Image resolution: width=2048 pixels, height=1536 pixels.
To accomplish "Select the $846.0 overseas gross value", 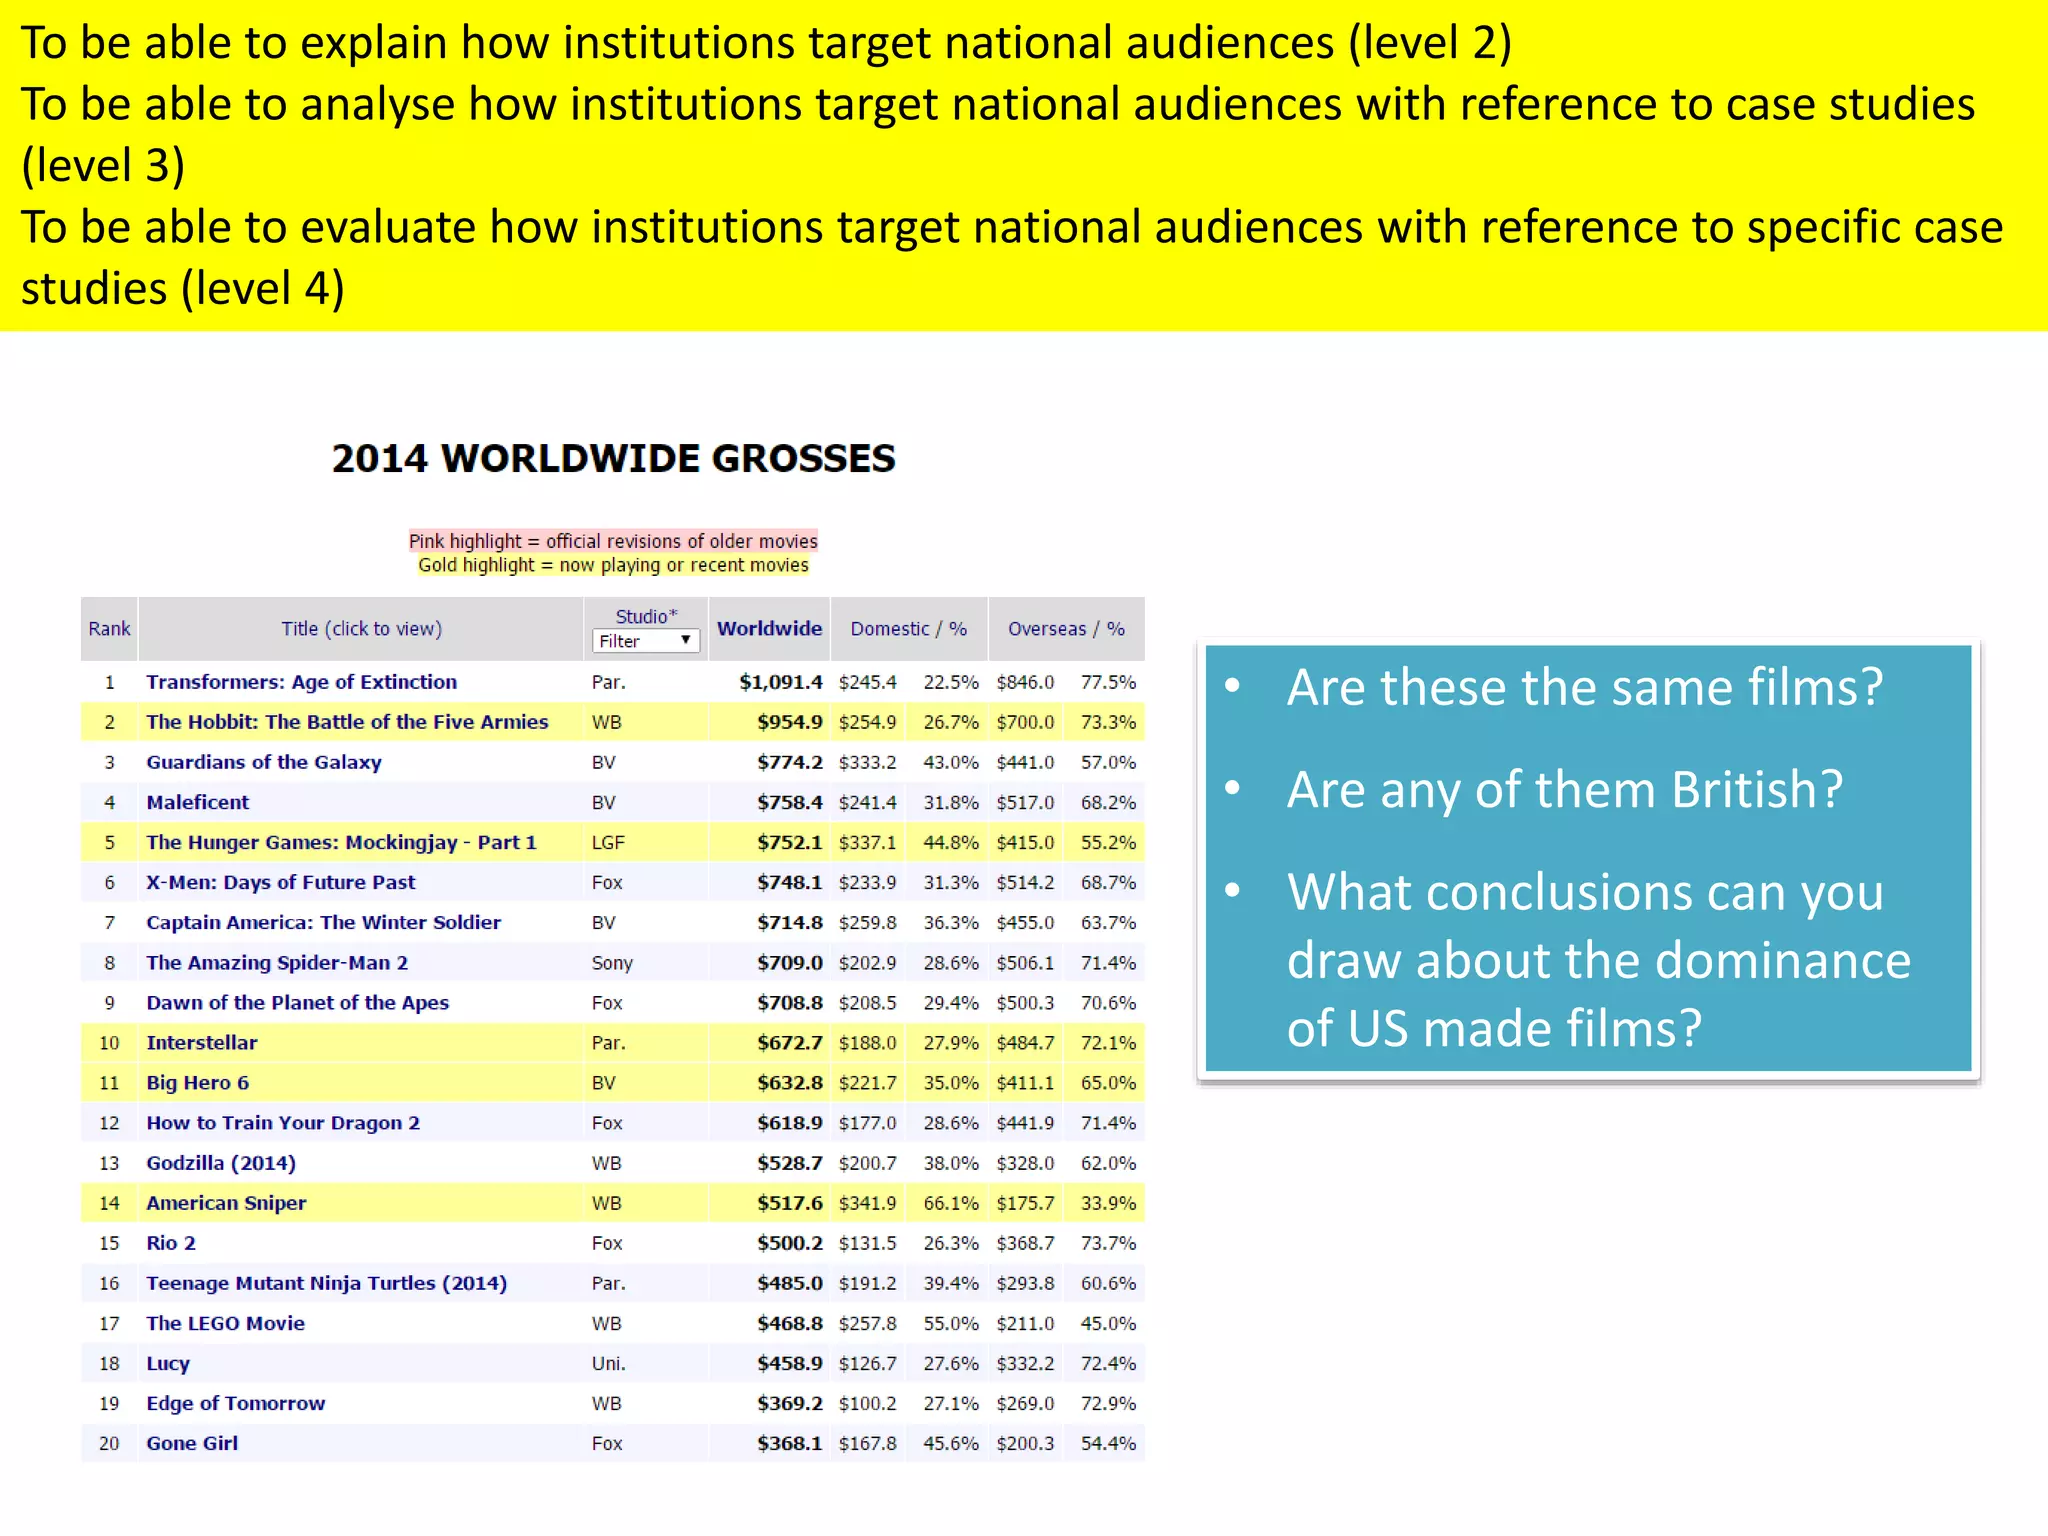I will coord(1025,682).
